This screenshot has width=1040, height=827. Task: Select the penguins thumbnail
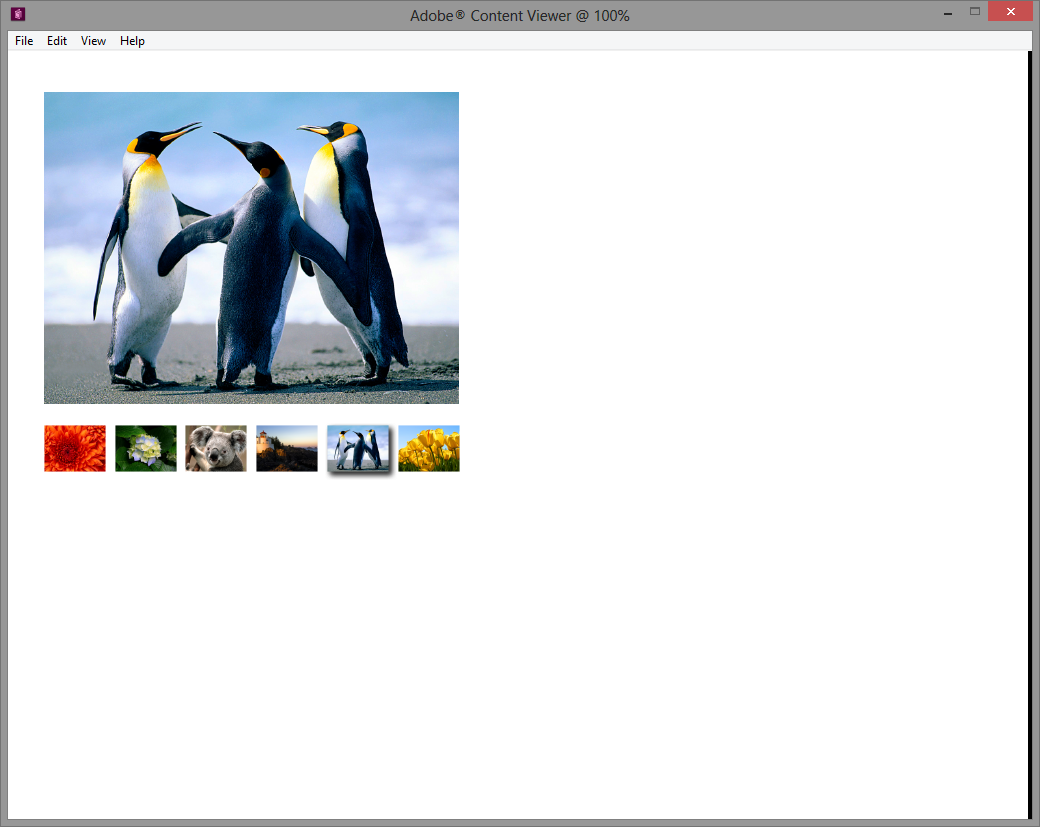coord(358,448)
